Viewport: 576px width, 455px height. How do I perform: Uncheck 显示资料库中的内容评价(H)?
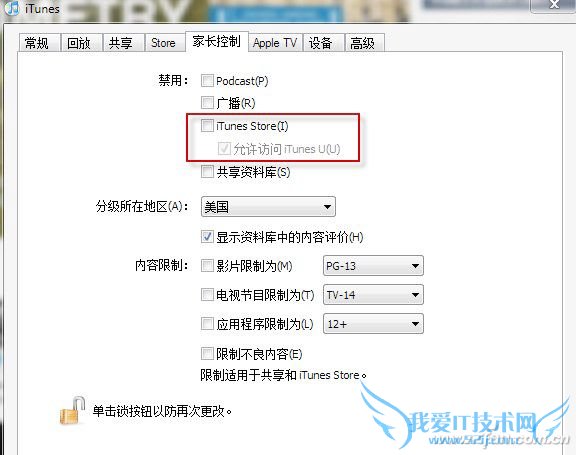click(x=207, y=236)
